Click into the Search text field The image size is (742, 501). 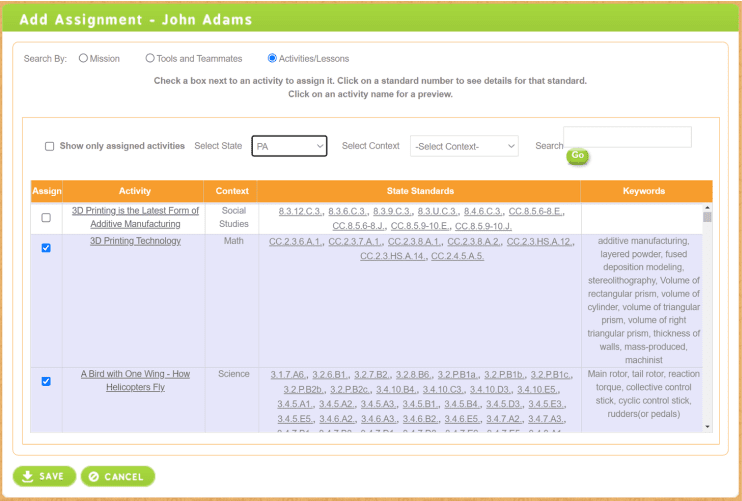coord(627,137)
